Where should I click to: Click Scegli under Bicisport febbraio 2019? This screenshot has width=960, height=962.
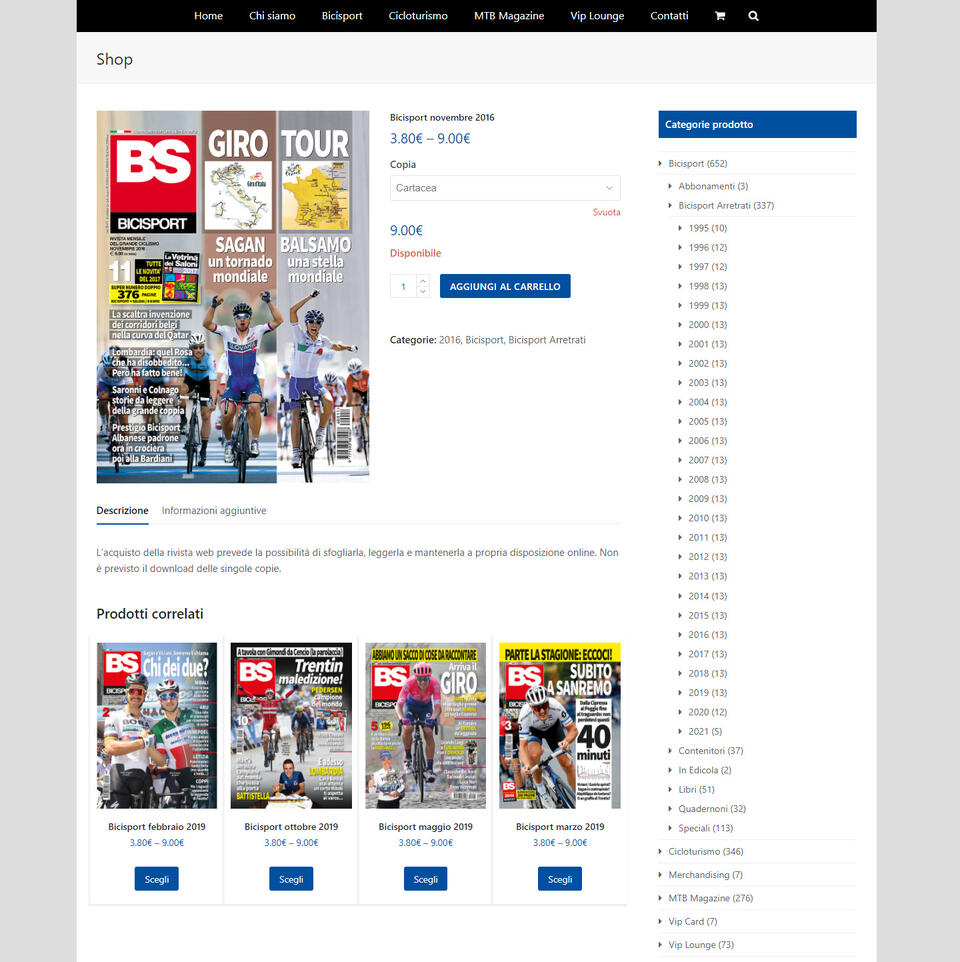156,879
